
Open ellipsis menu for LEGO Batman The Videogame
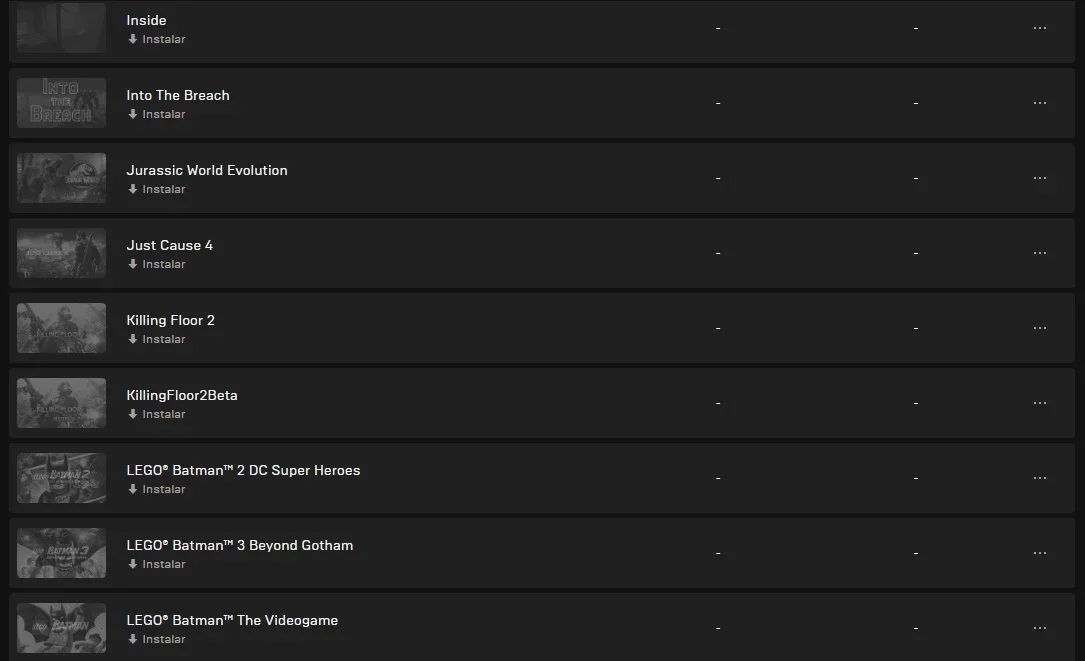[1039, 628]
